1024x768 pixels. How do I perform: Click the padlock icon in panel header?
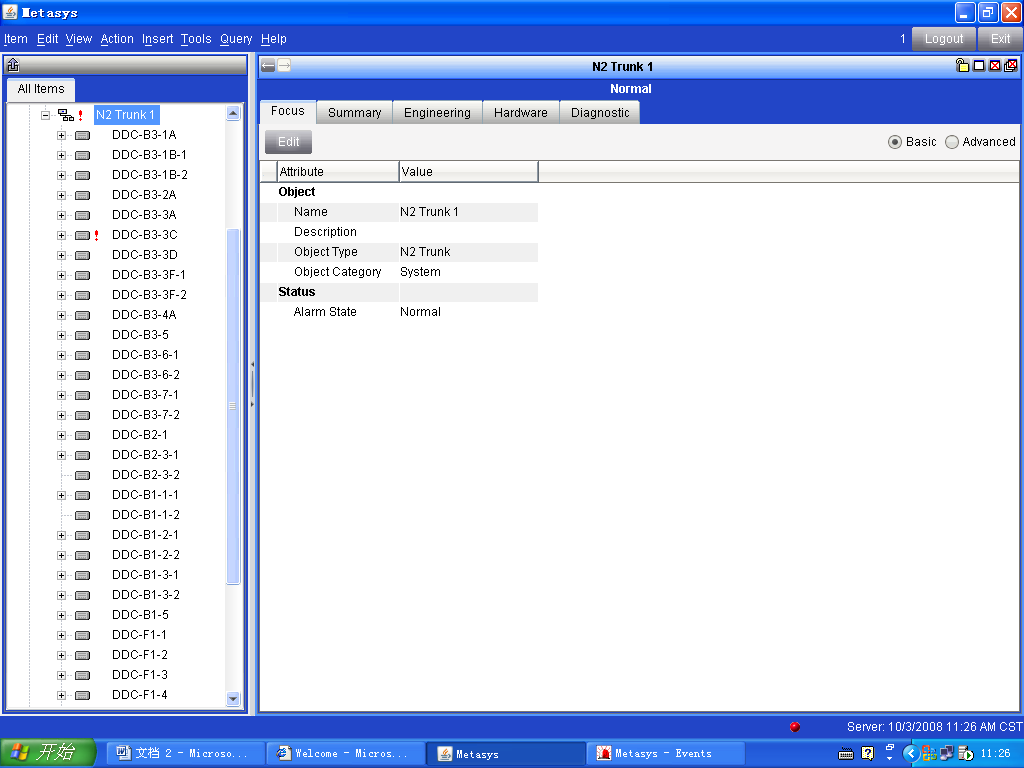pos(962,66)
